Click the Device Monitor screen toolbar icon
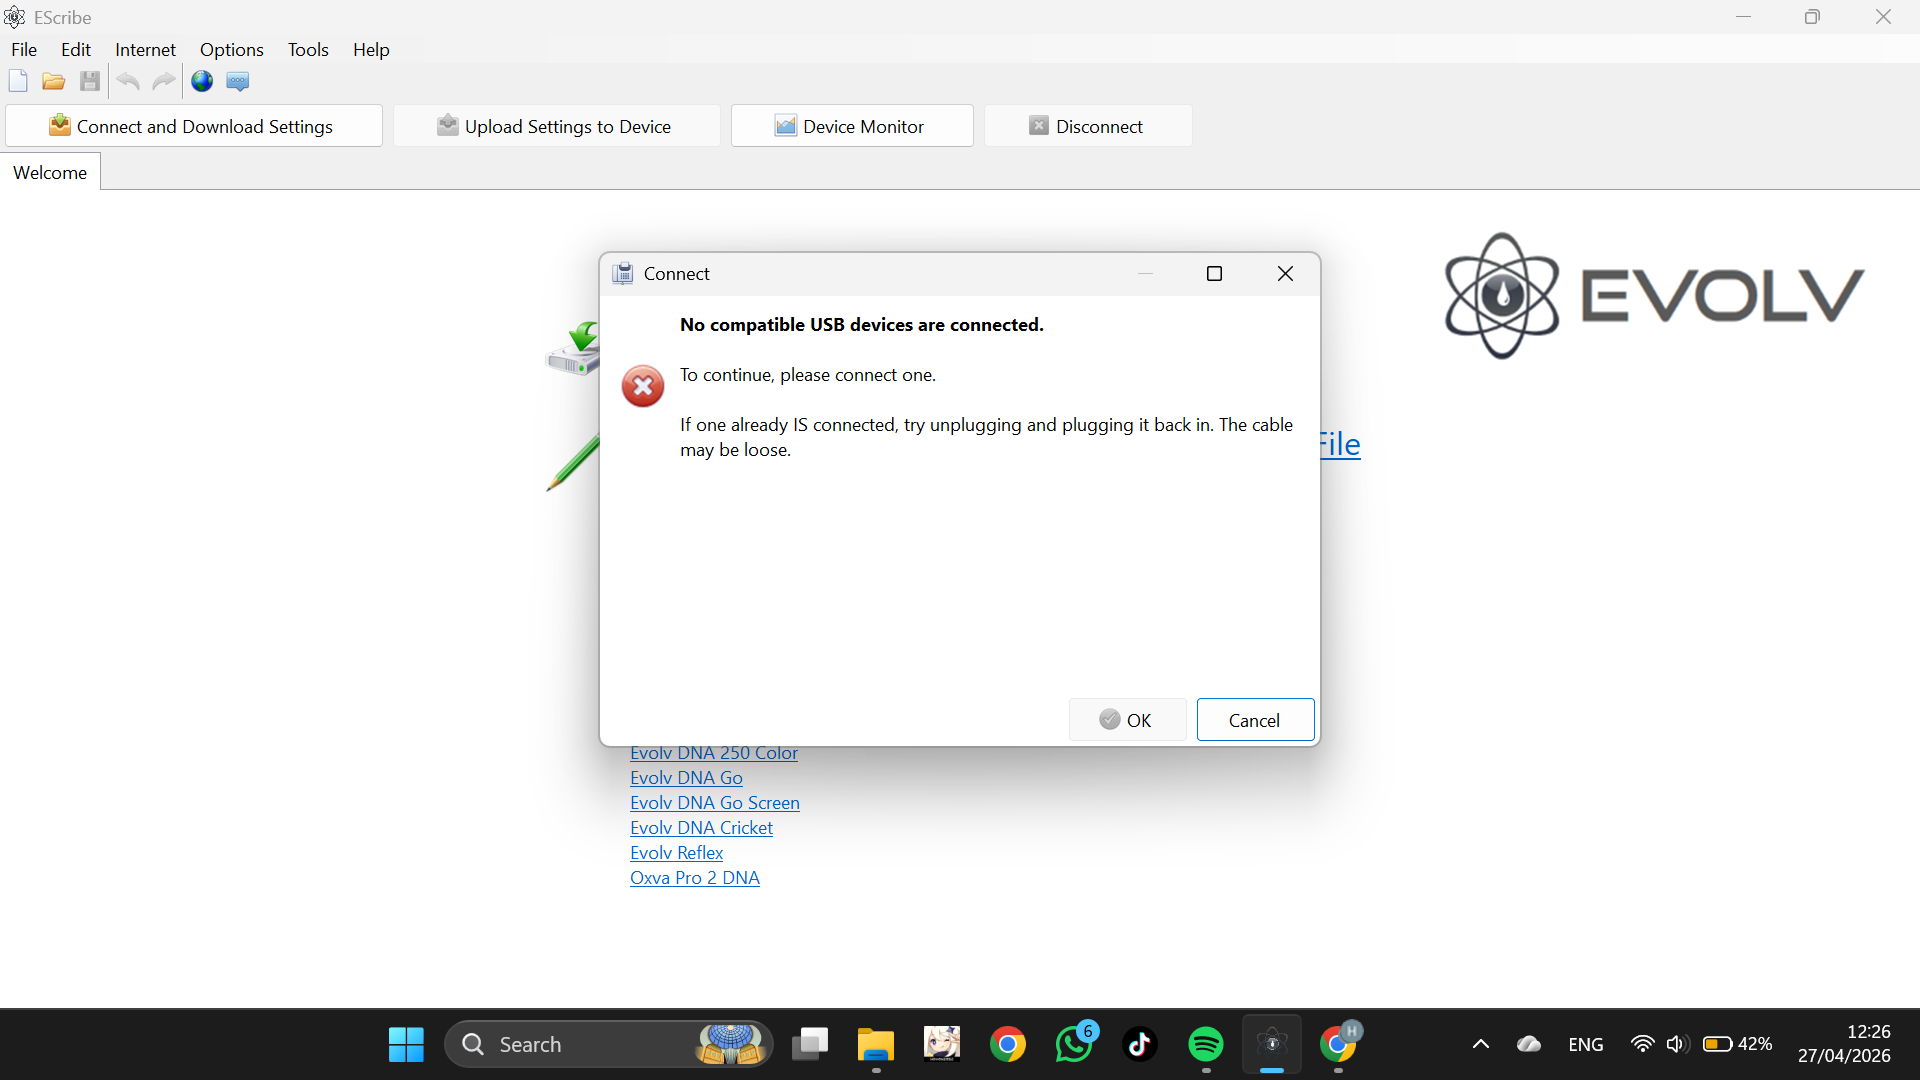 point(238,82)
